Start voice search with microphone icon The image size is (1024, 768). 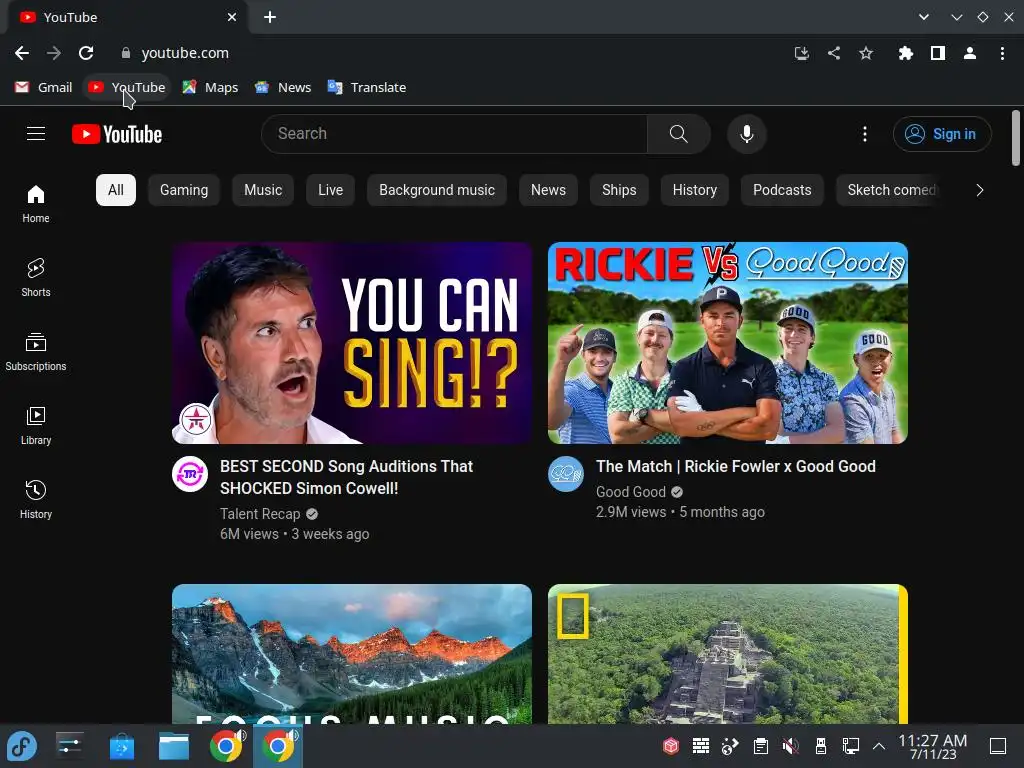(746, 134)
